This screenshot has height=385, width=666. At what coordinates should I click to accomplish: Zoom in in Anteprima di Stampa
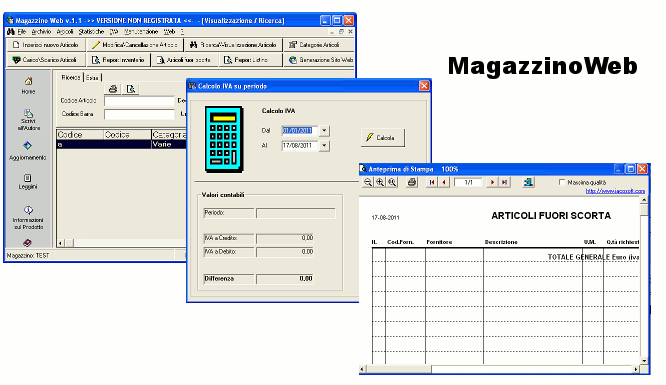click(380, 182)
